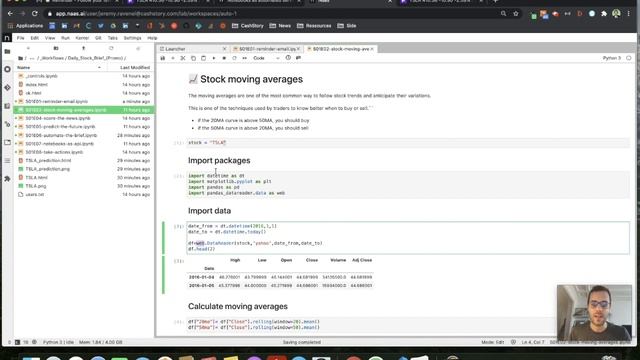640x360 pixels.
Task: Cut the selected cell with the scissors icon
Action: coord(183,58)
